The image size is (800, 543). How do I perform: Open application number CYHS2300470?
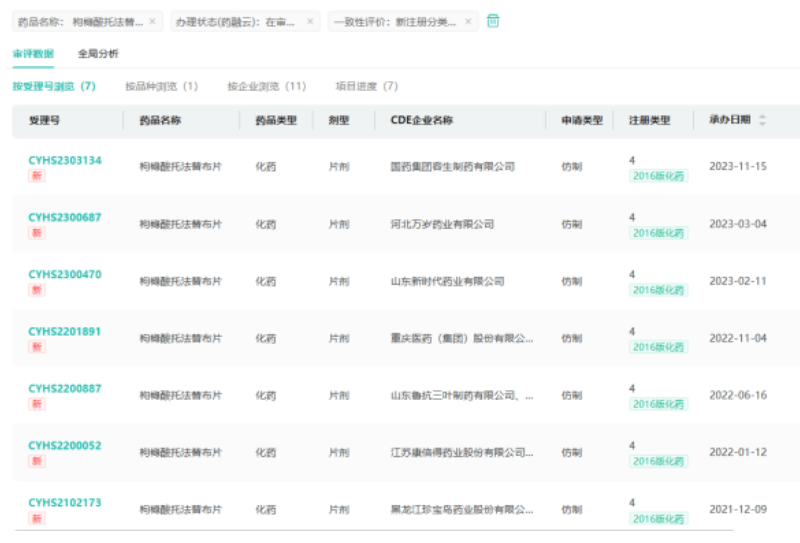click(x=65, y=274)
